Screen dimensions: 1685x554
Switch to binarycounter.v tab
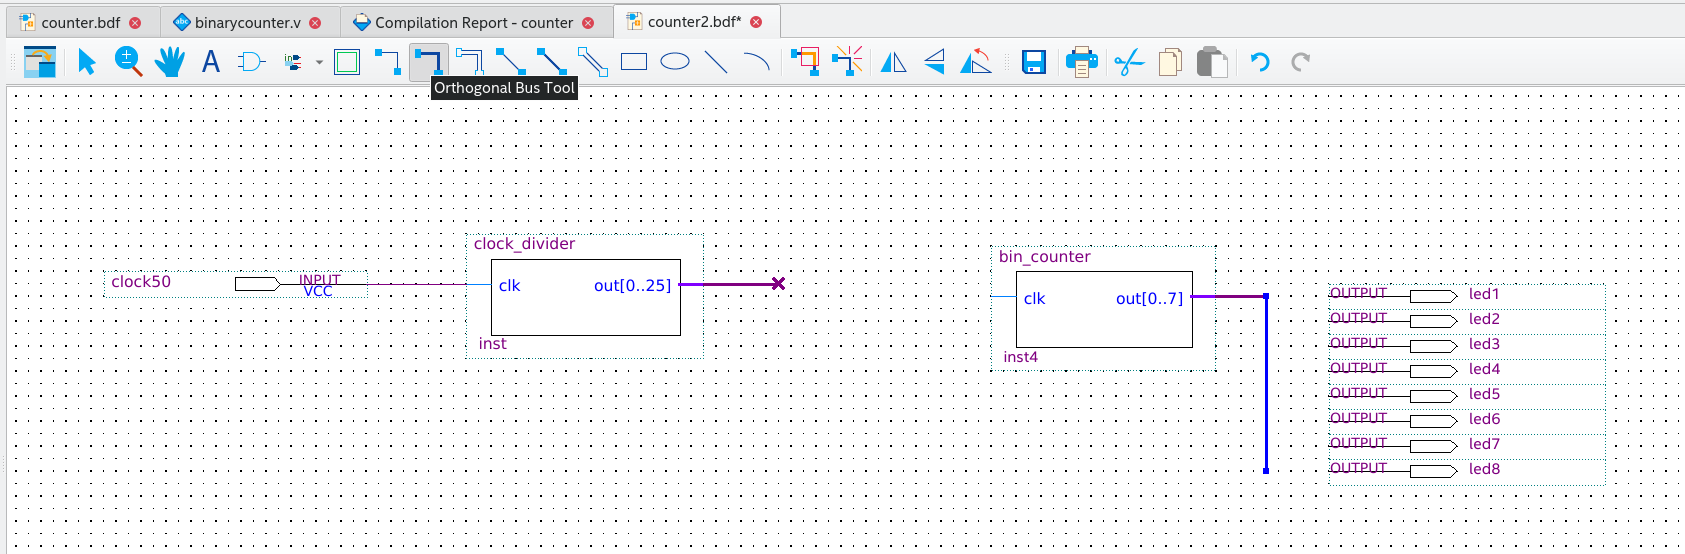click(x=247, y=22)
